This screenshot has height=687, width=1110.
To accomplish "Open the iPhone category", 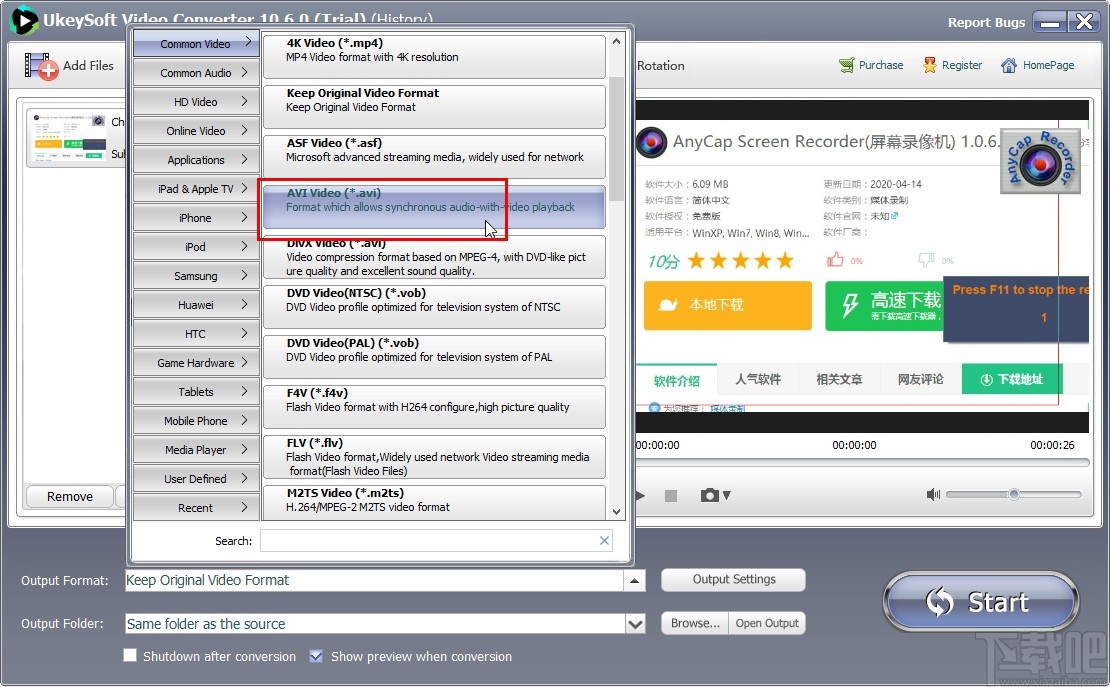I will (196, 217).
